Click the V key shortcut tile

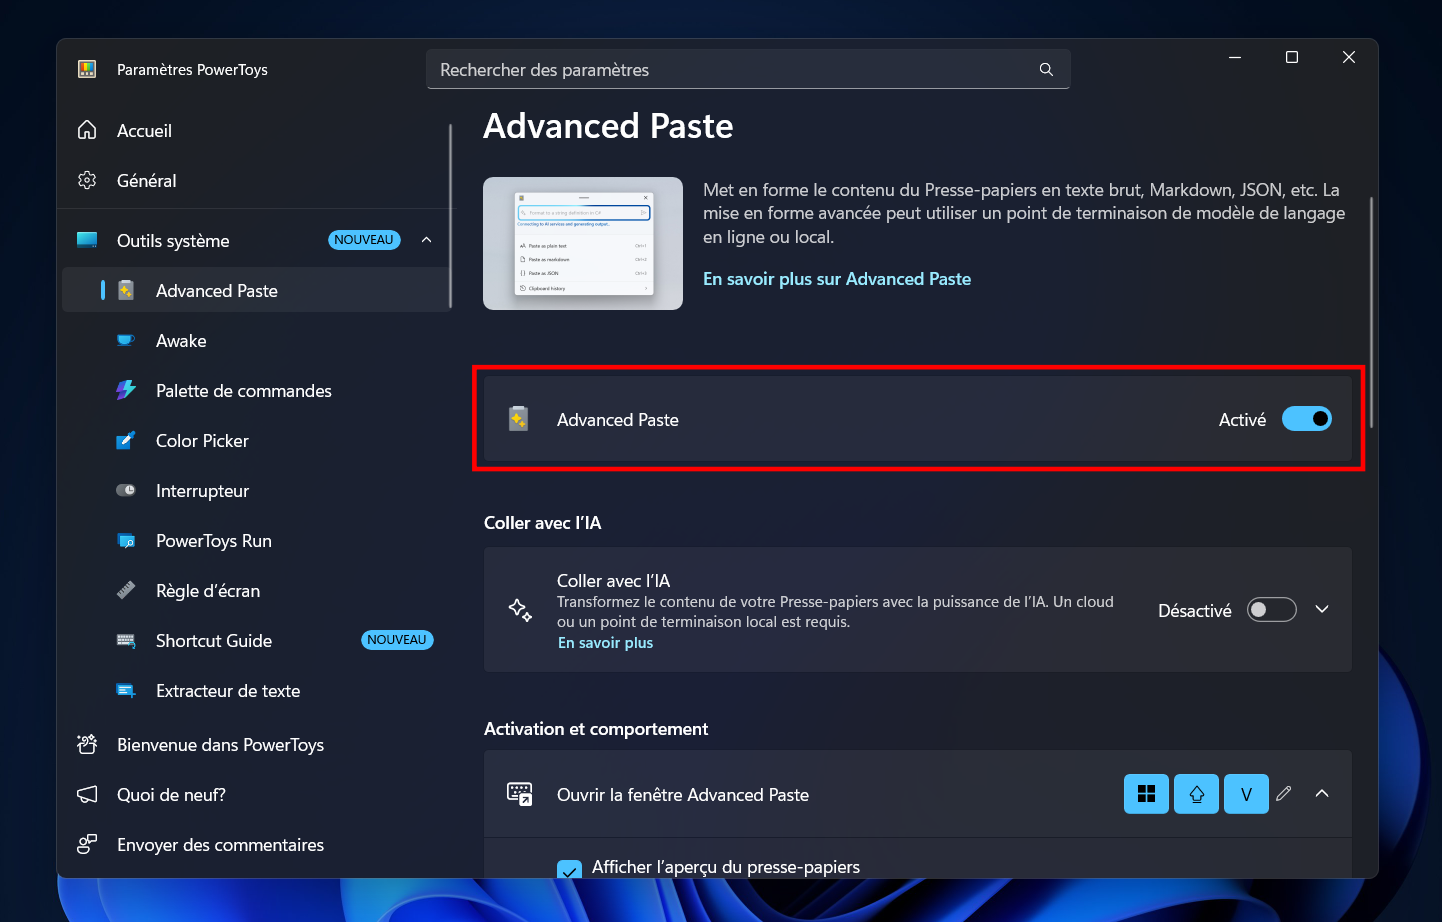(1246, 794)
